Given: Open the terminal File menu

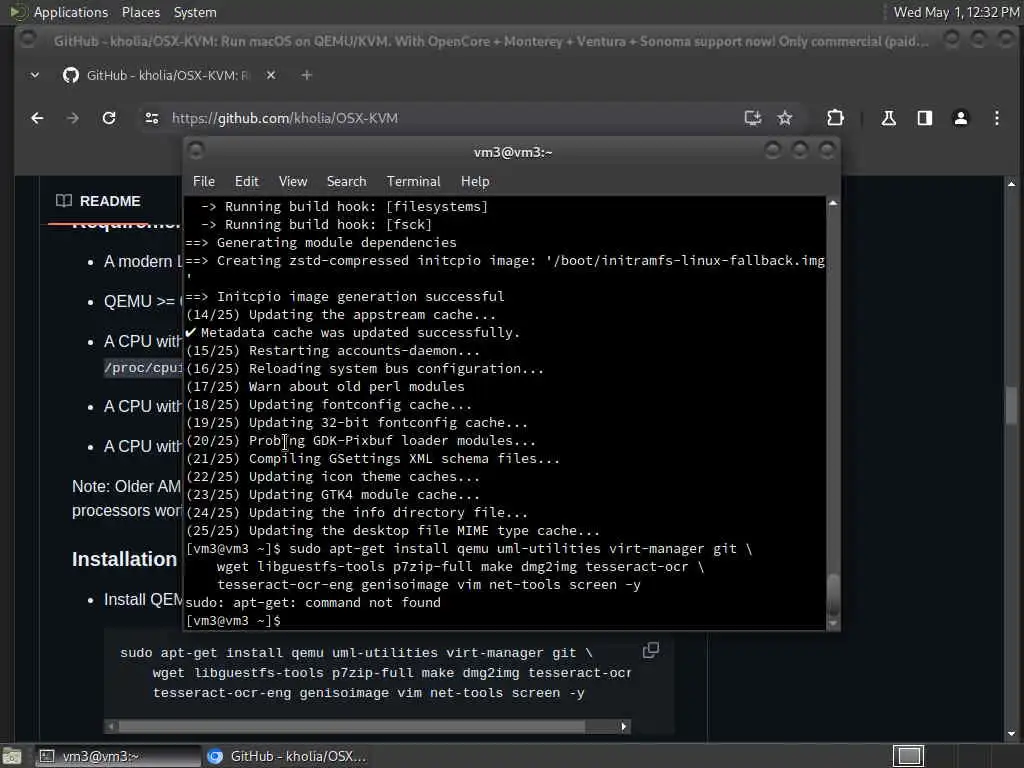Looking at the screenshot, I should 204,182.
